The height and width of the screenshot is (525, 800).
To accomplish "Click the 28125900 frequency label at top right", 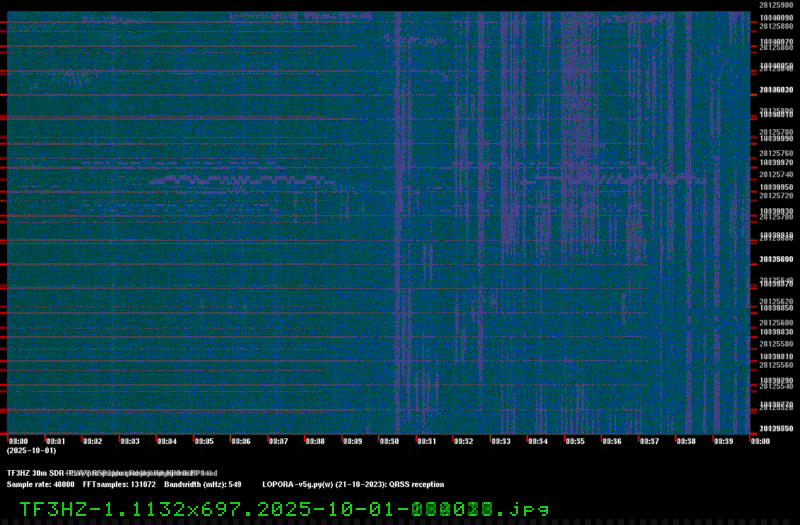I will [x=776, y=6].
